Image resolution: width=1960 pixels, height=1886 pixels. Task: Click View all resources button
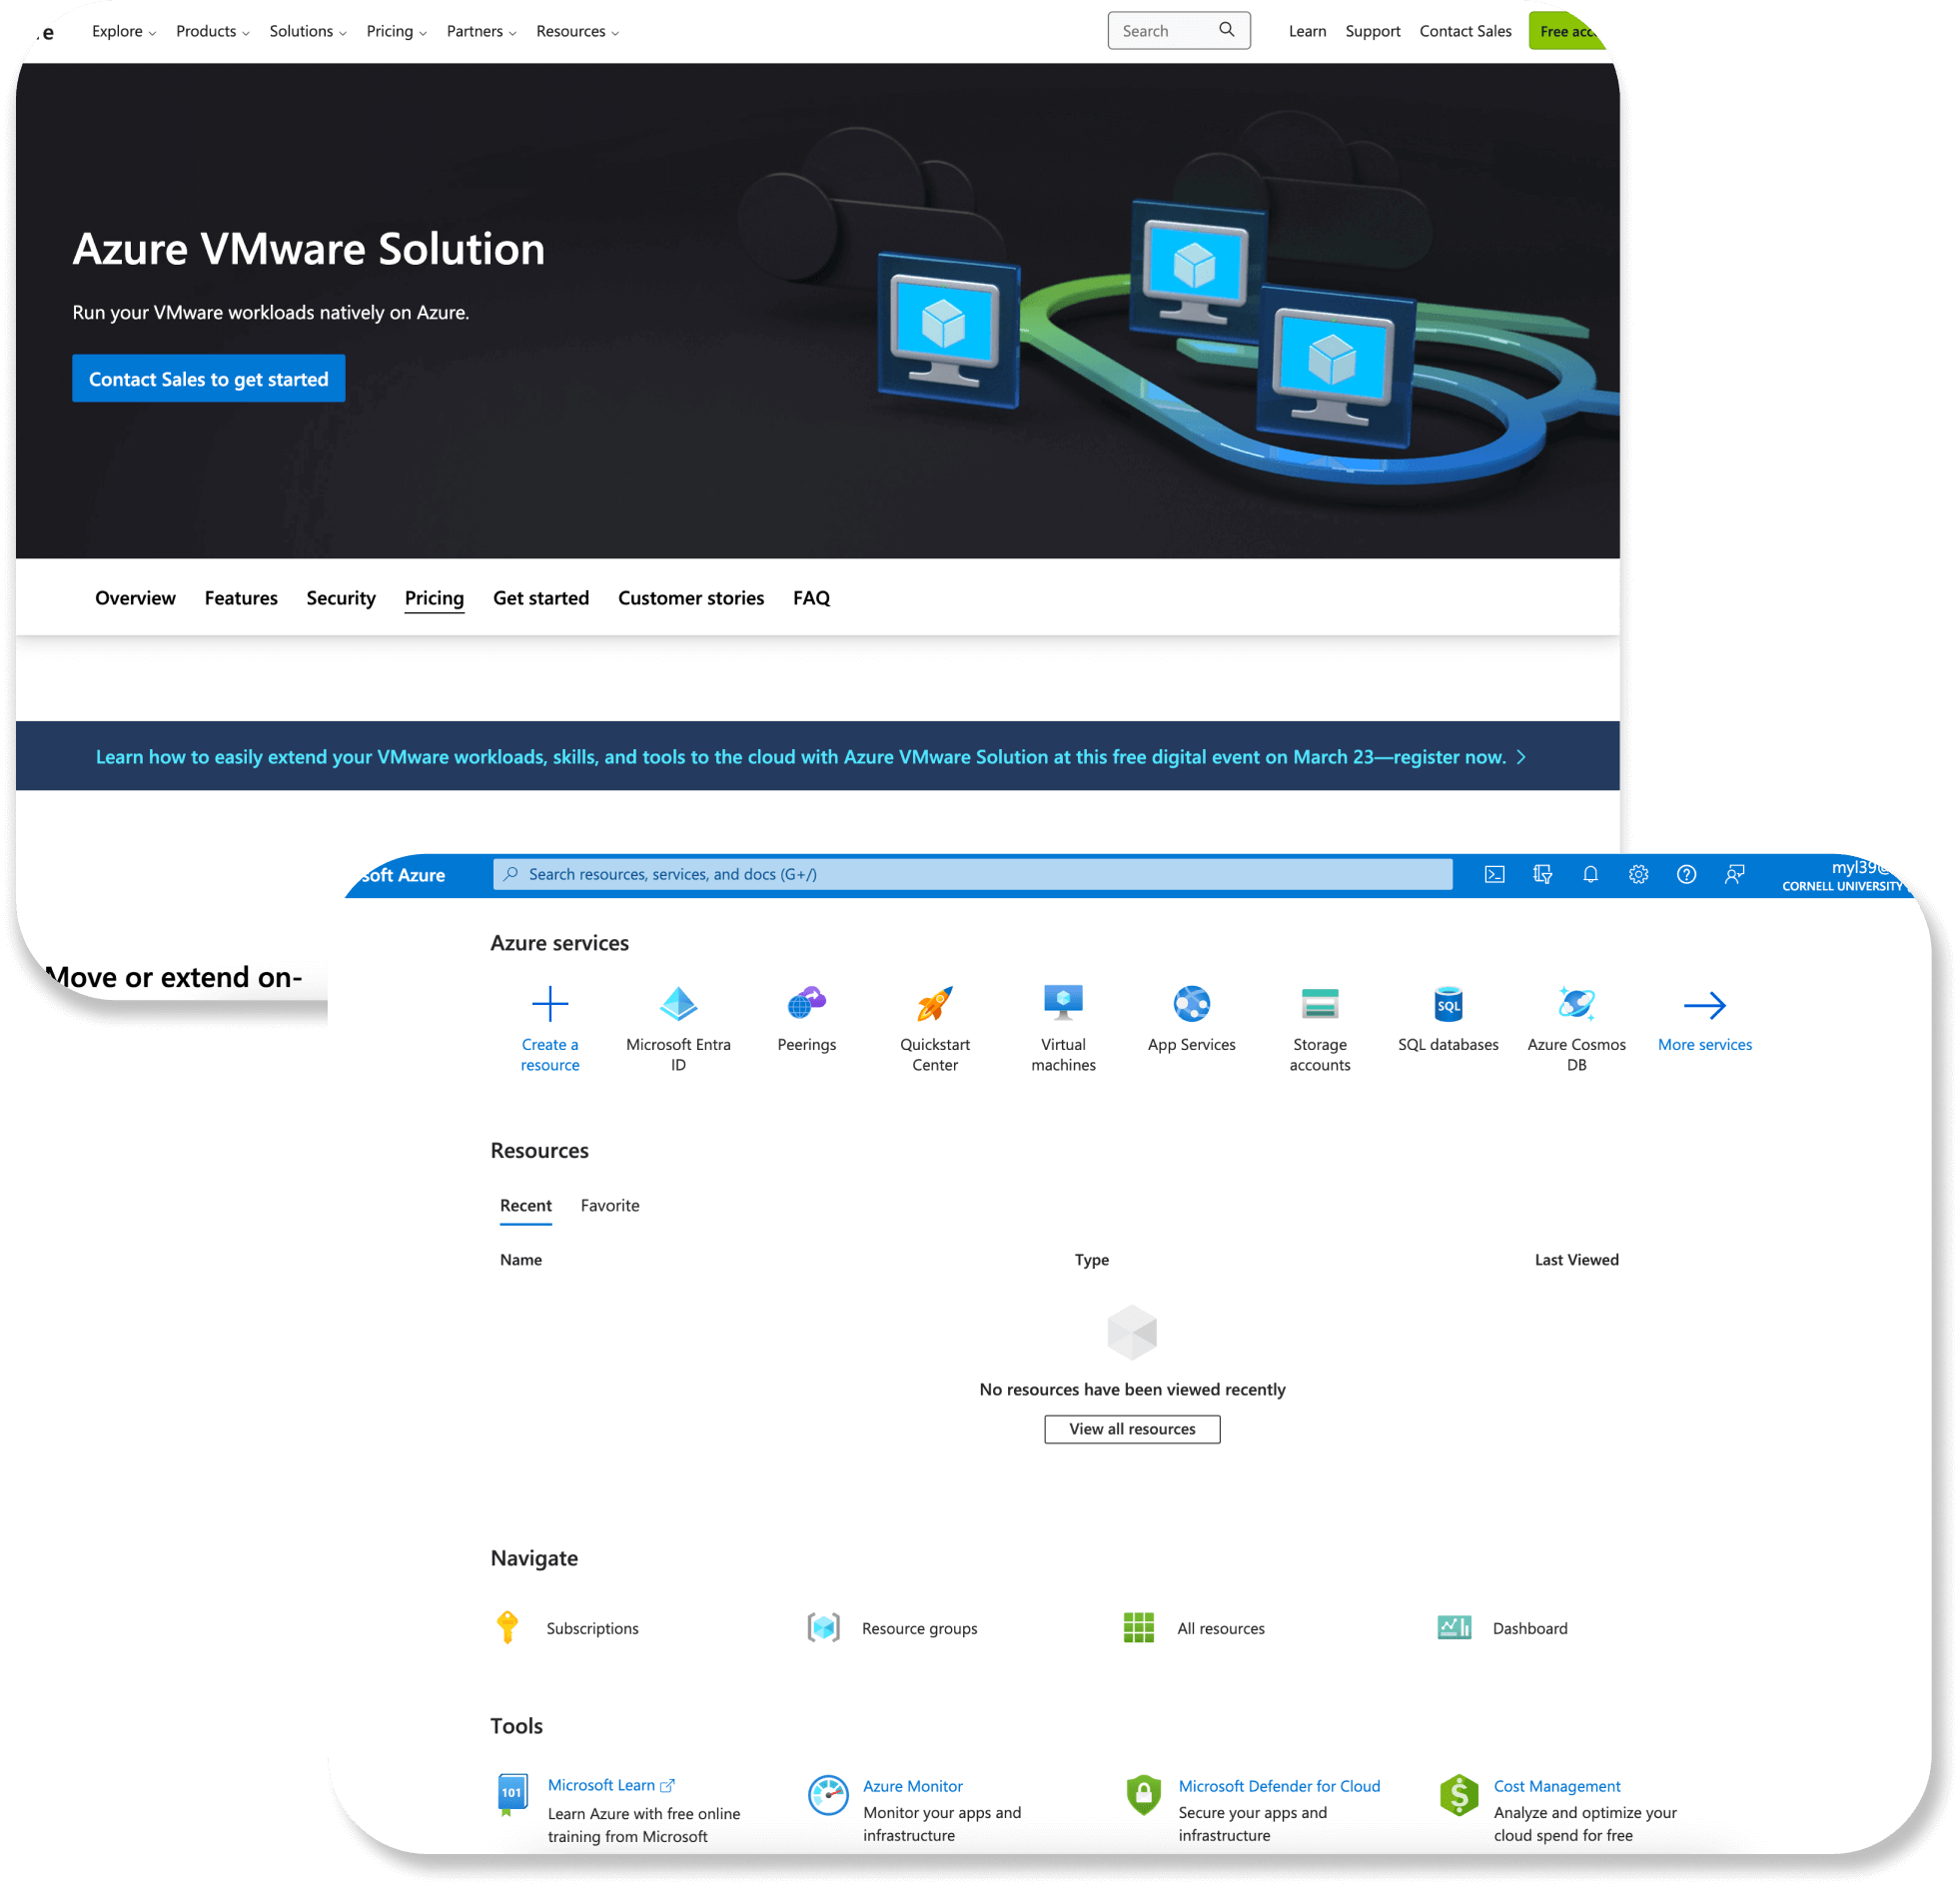[1132, 1429]
